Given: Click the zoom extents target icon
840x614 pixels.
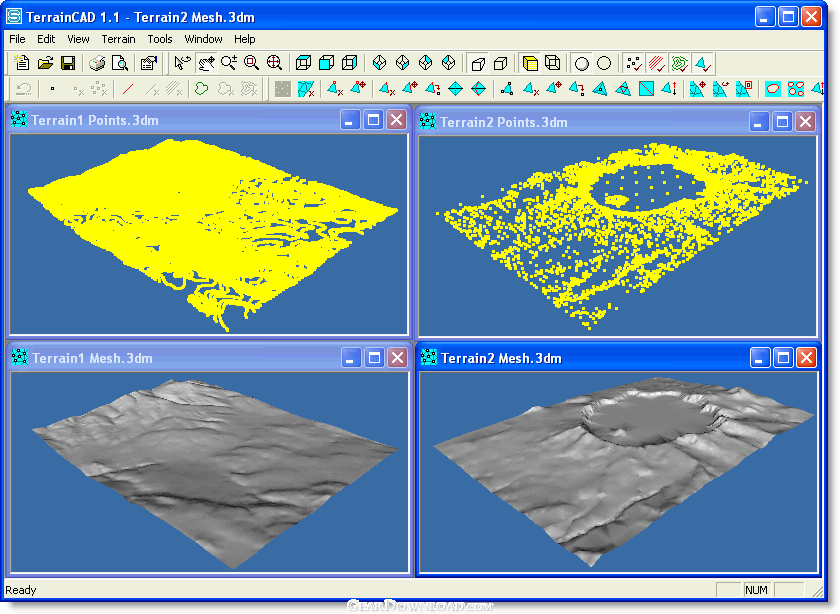Looking at the screenshot, I should coord(274,63).
